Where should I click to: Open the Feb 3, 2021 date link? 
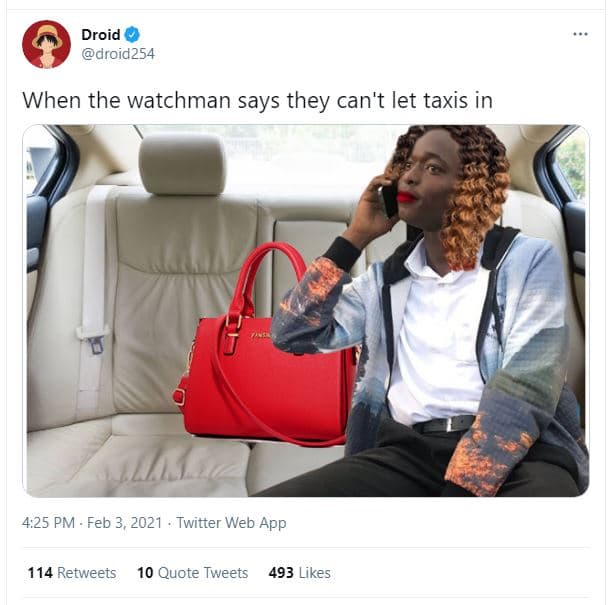(124, 522)
